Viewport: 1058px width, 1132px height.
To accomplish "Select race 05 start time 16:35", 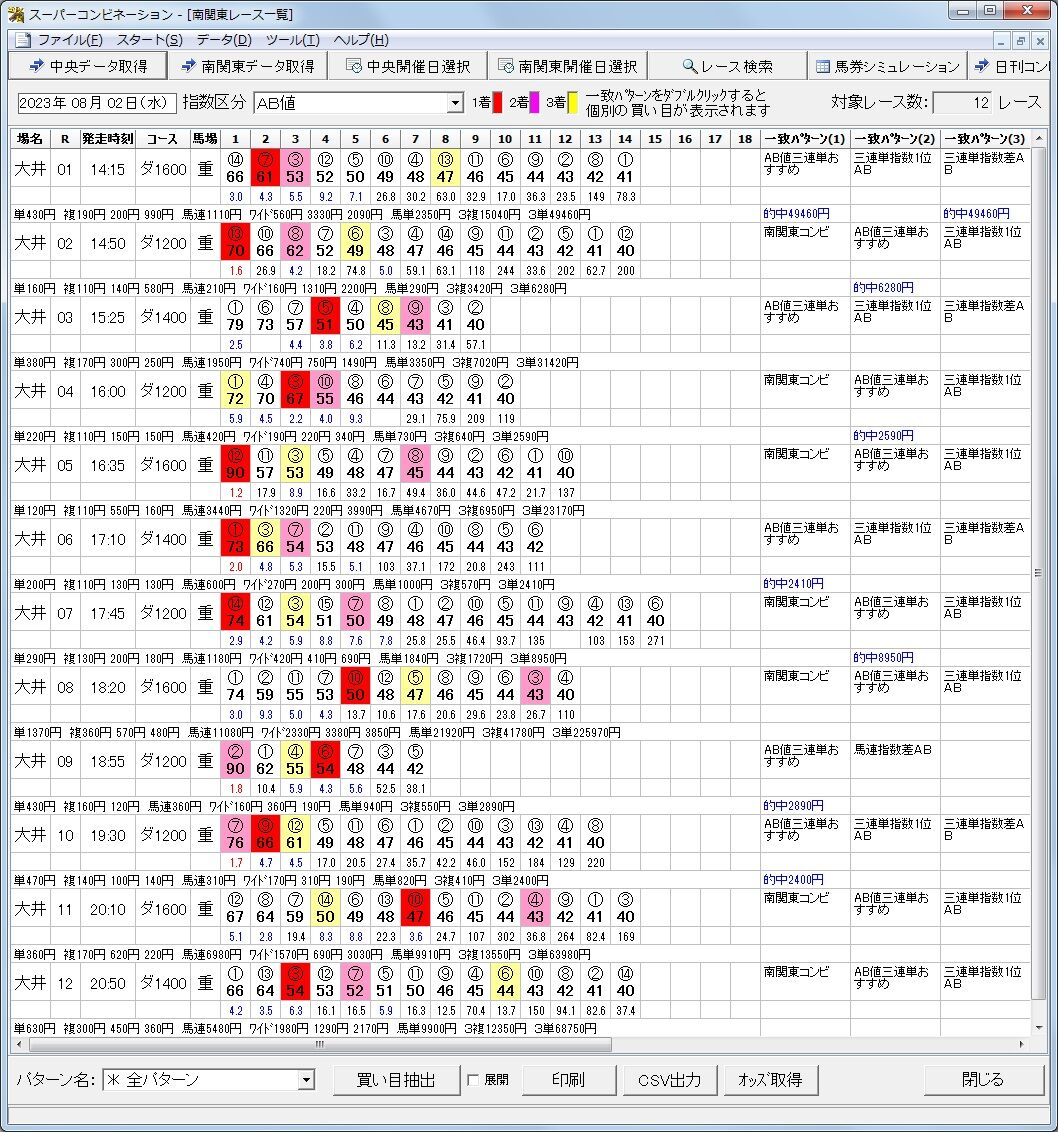I will click(108, 466).
